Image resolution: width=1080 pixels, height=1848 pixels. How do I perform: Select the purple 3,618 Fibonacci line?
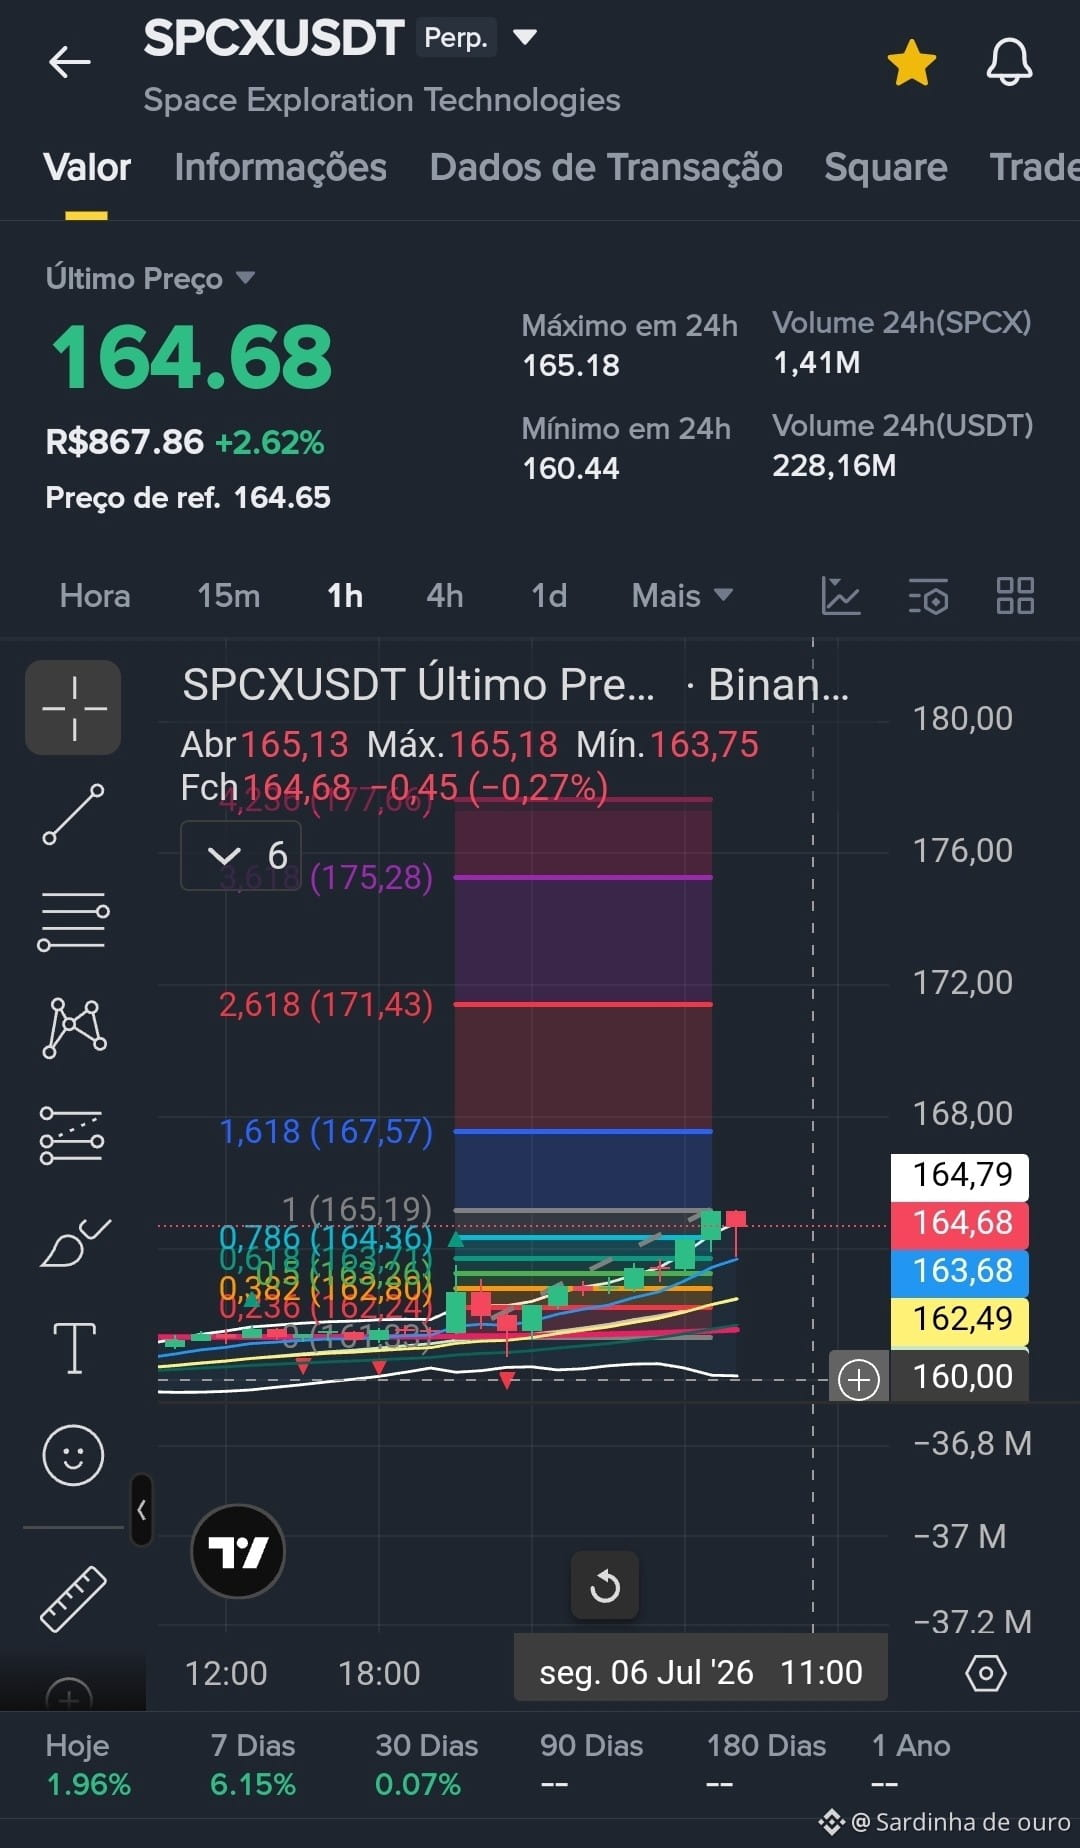point(583,878)
